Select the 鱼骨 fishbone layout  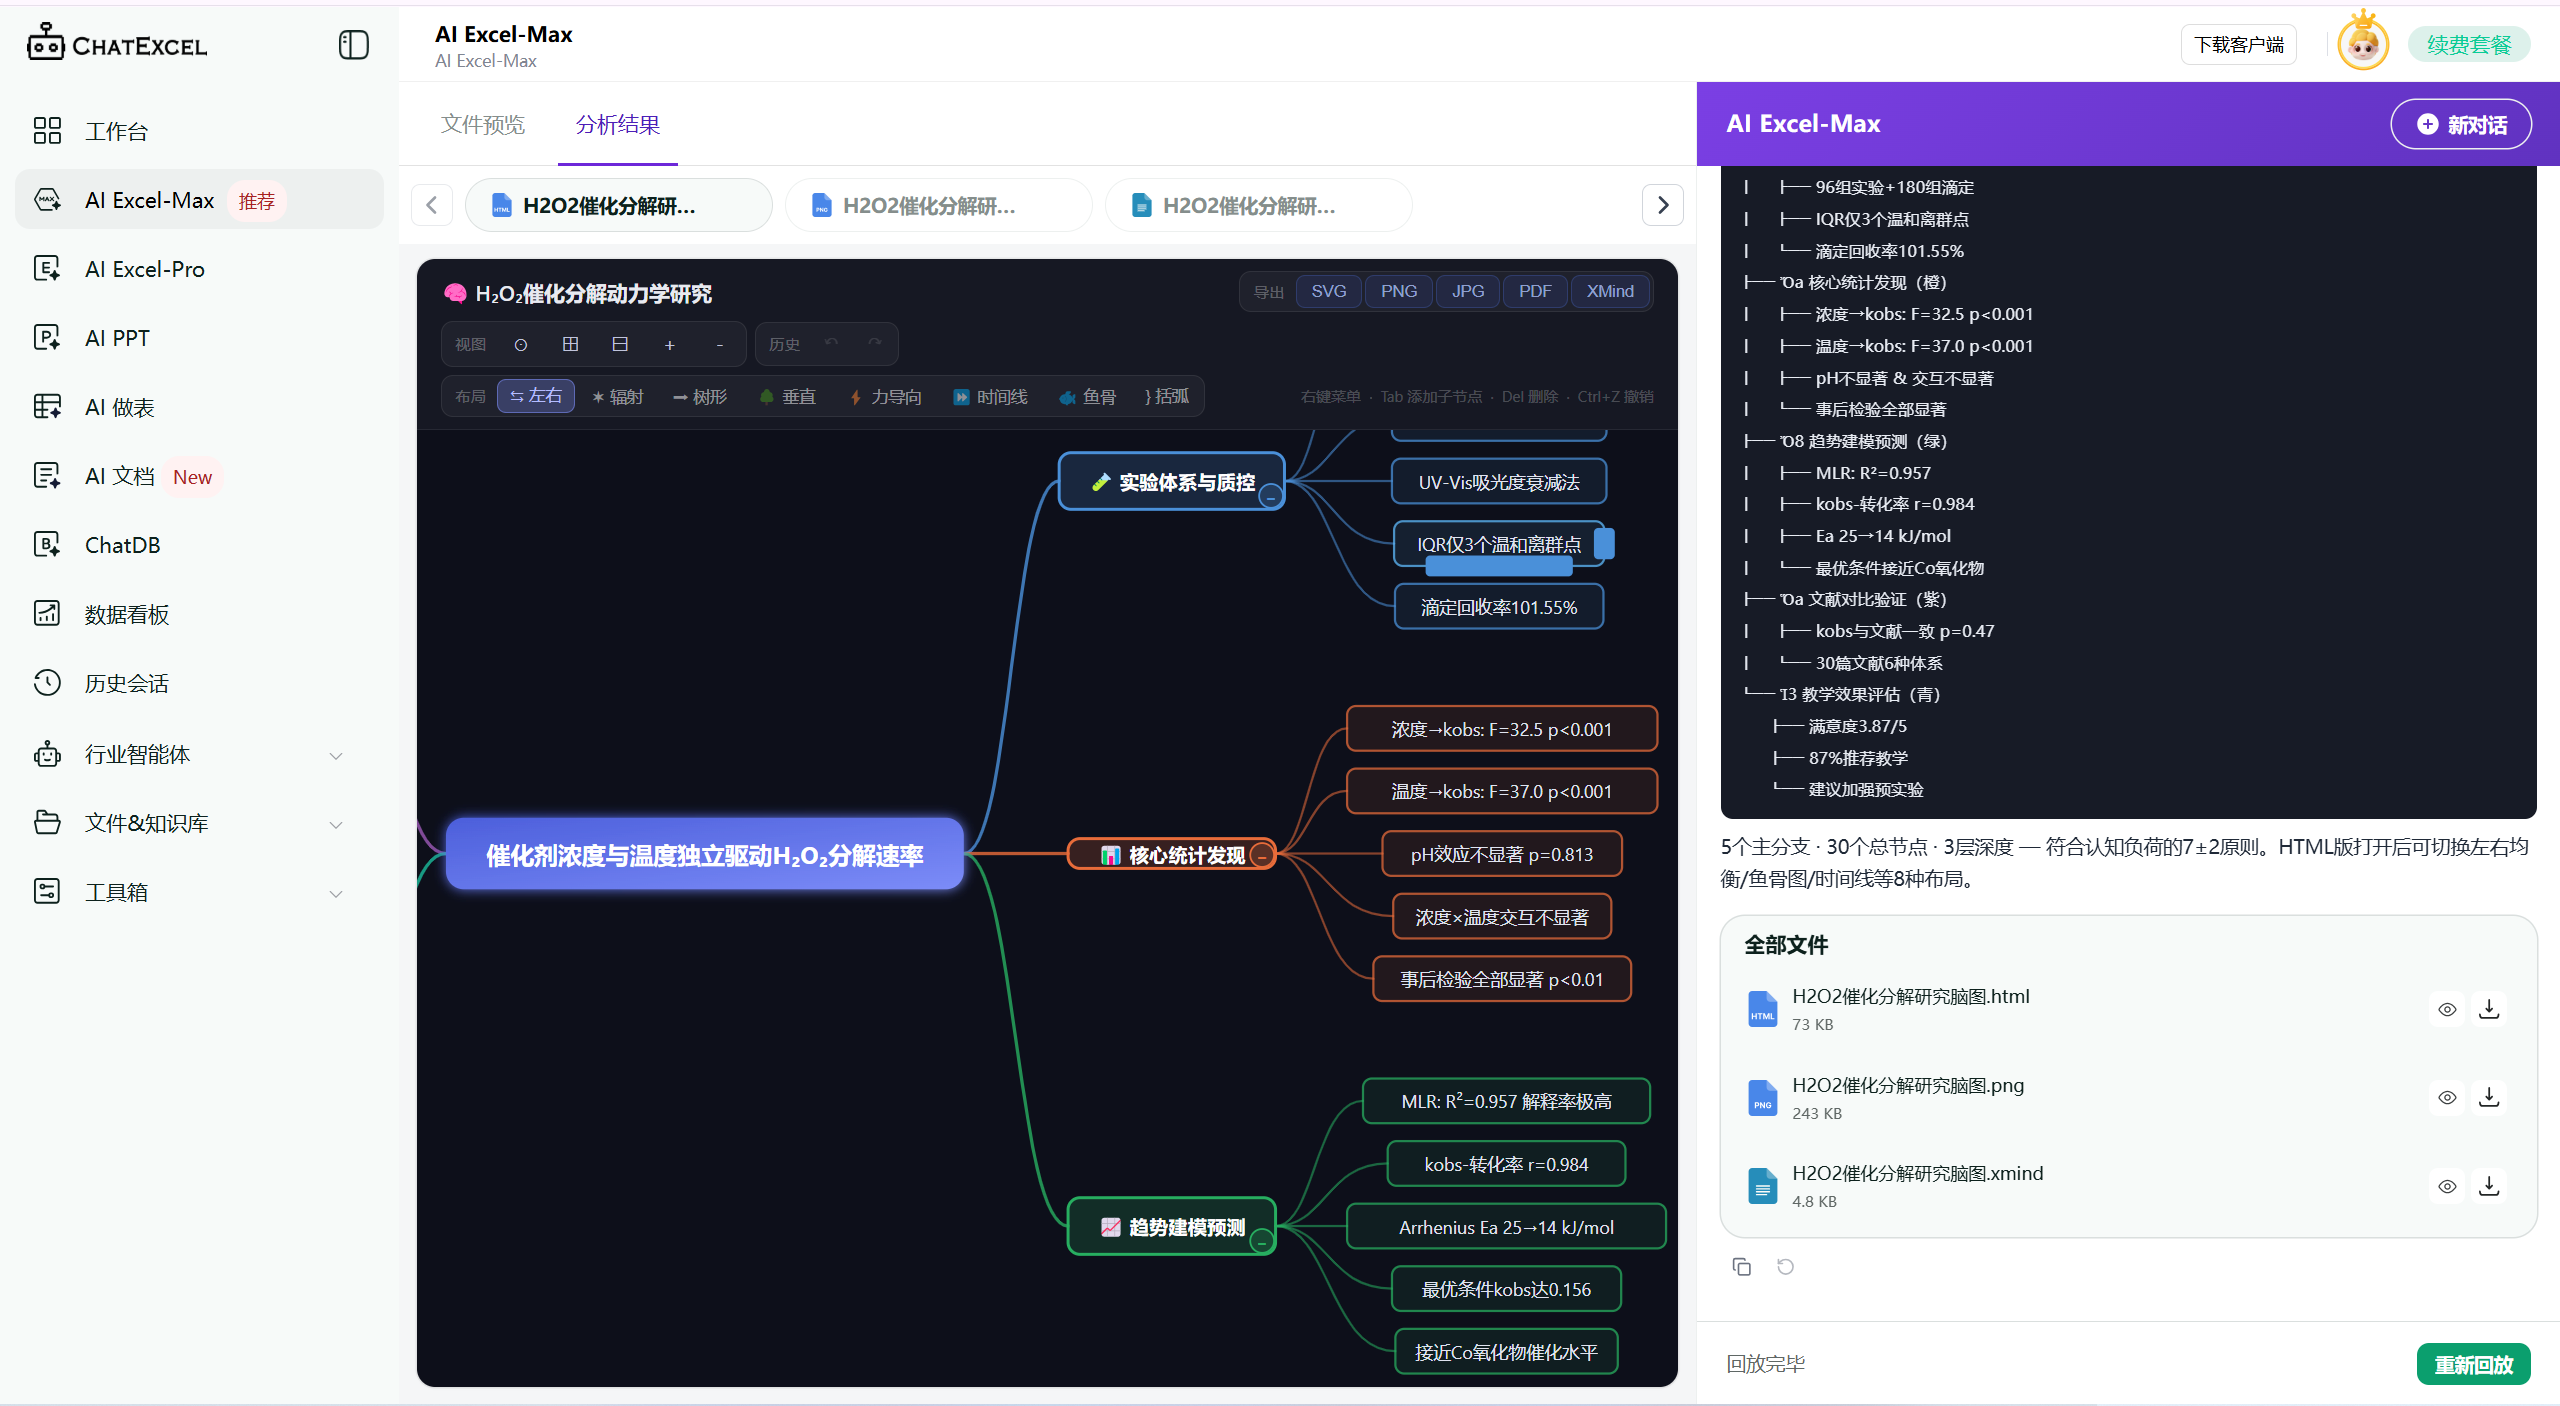coord(1088,397)
